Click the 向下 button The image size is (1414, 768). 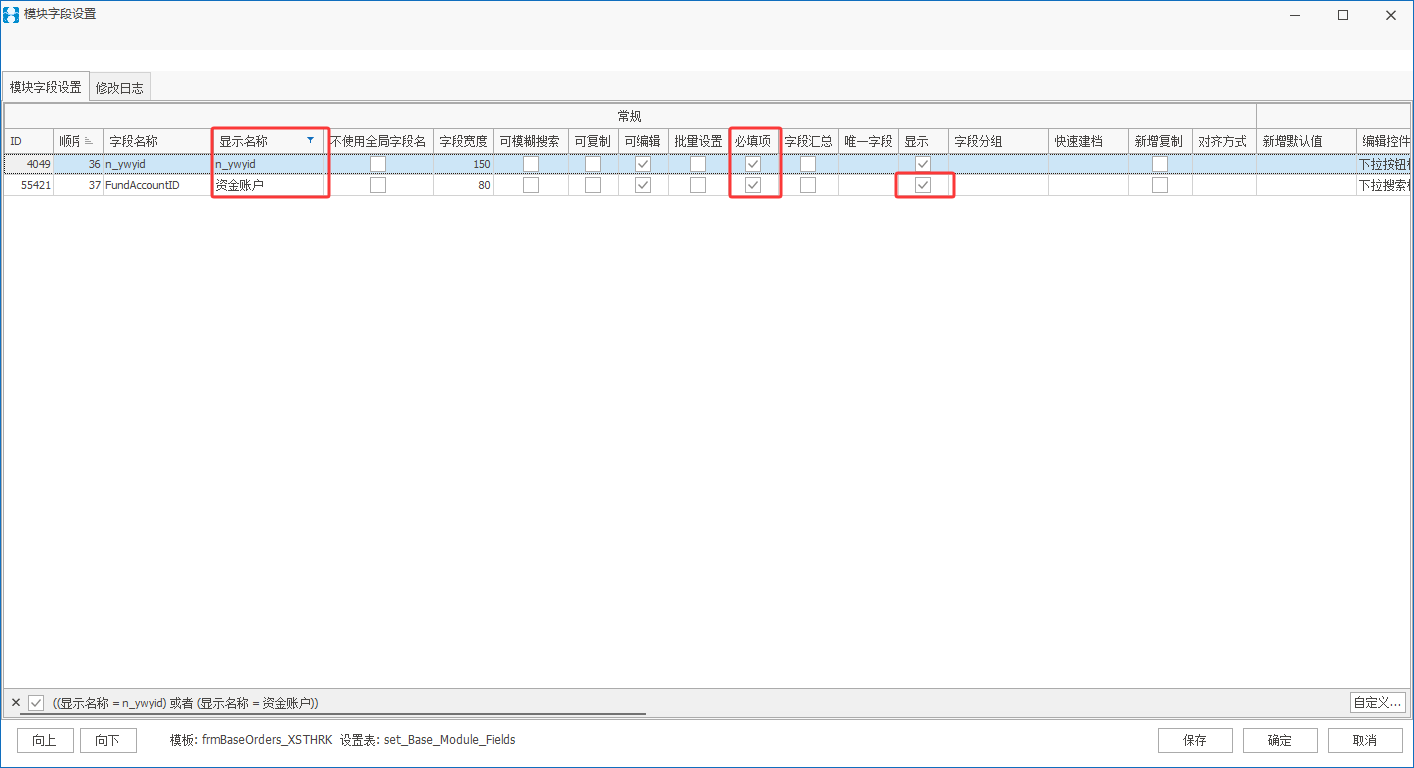click(x=107, y=741)
